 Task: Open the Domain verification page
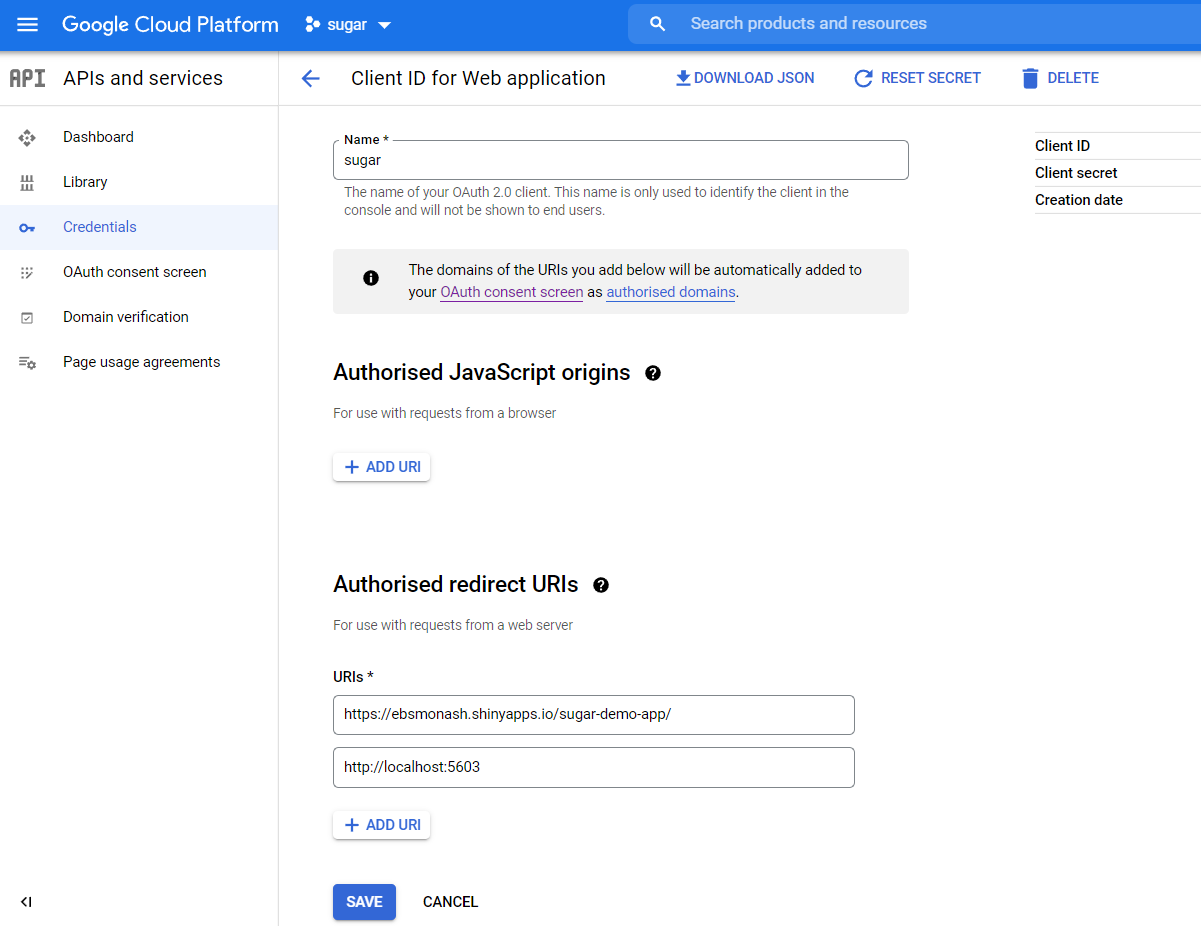[125, 317]
